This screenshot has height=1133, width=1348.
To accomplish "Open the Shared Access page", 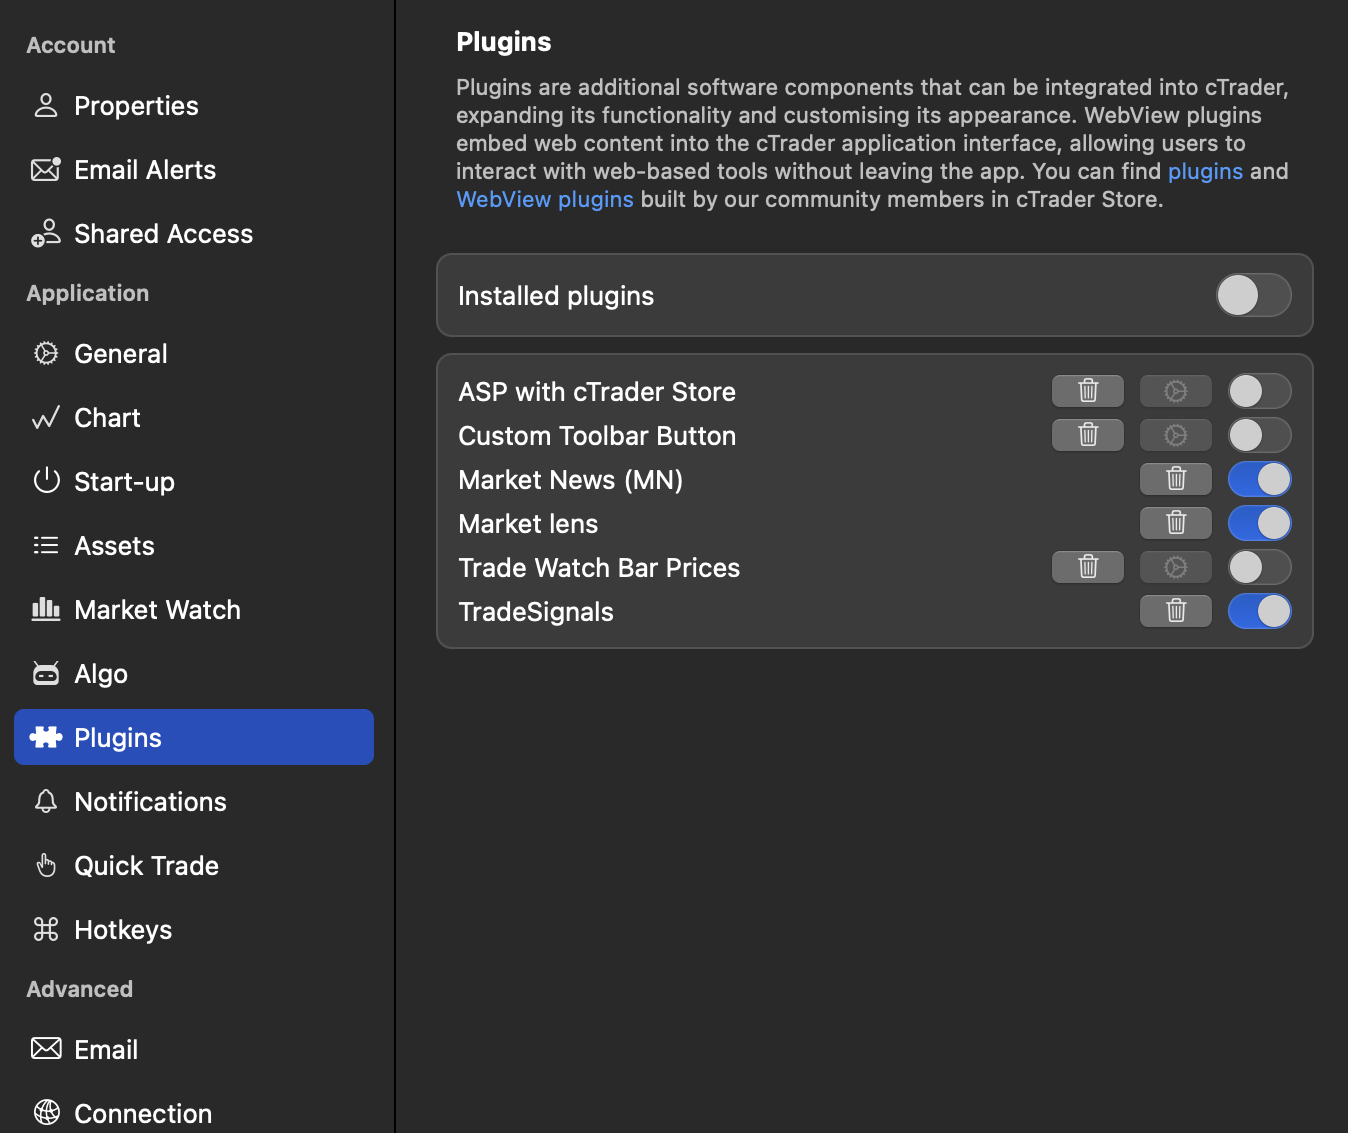I will coord(163,234).
